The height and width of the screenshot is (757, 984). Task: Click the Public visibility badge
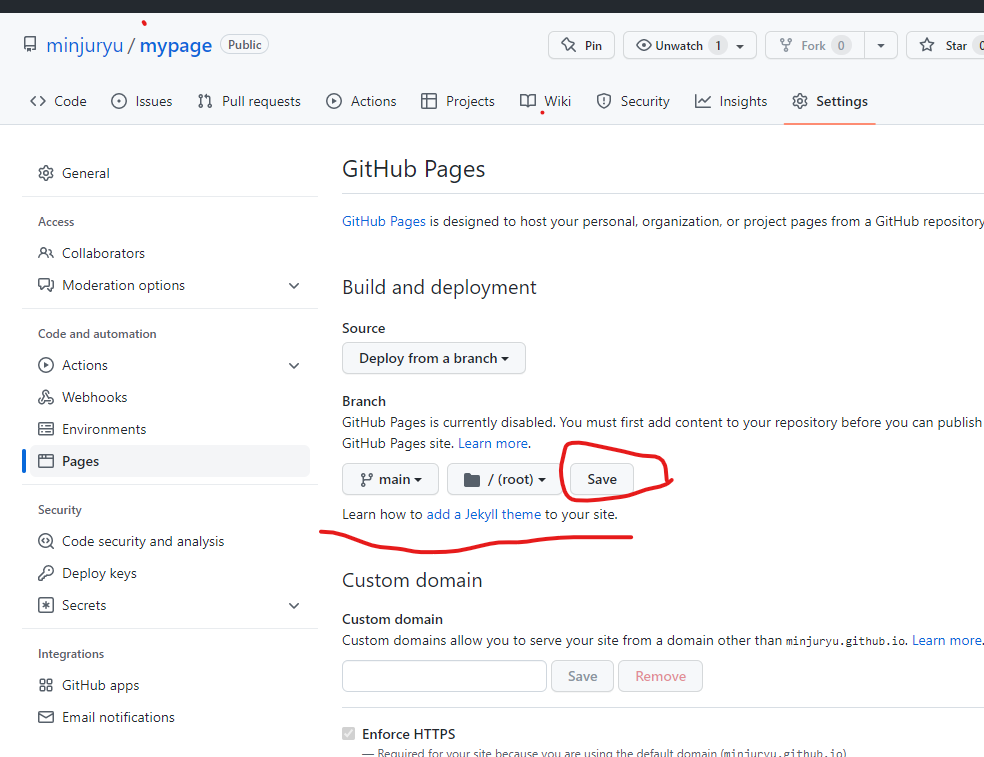point(244,45)
